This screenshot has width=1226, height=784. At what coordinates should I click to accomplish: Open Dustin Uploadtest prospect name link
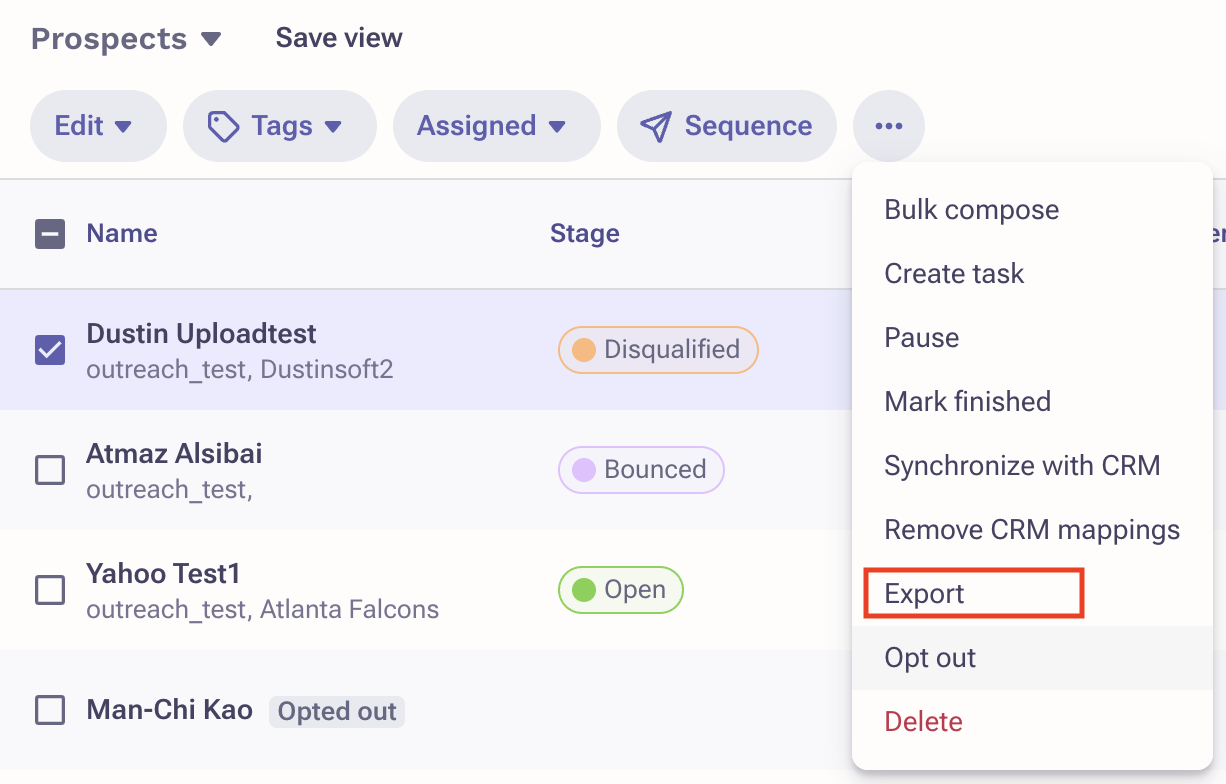[x=202, y=334]
